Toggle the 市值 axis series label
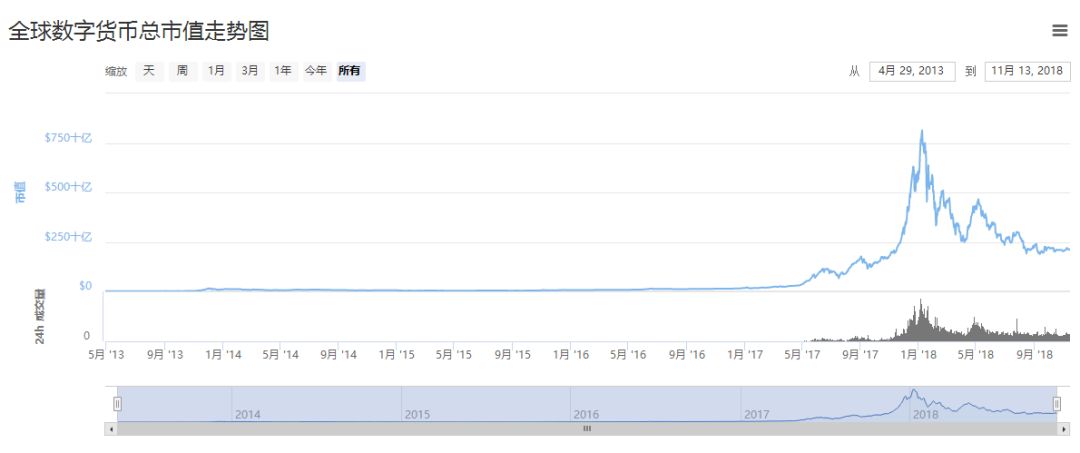This screenshot has width=1080, height=453. (20, 192)
